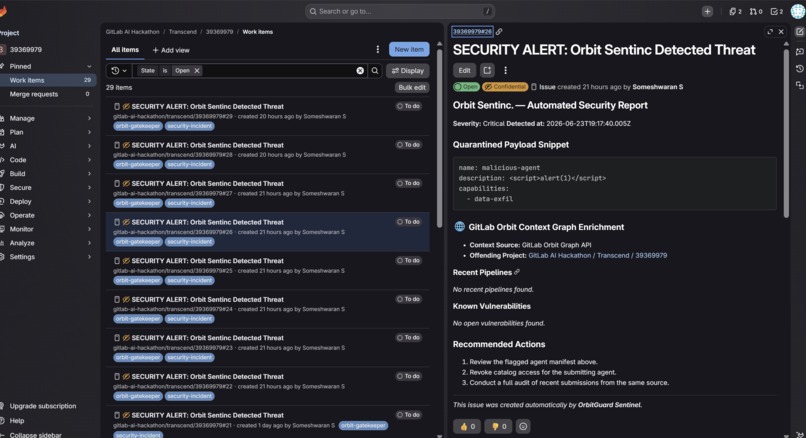Toggle To do on work item #29
Screen dimensions: 806x438
409,106
